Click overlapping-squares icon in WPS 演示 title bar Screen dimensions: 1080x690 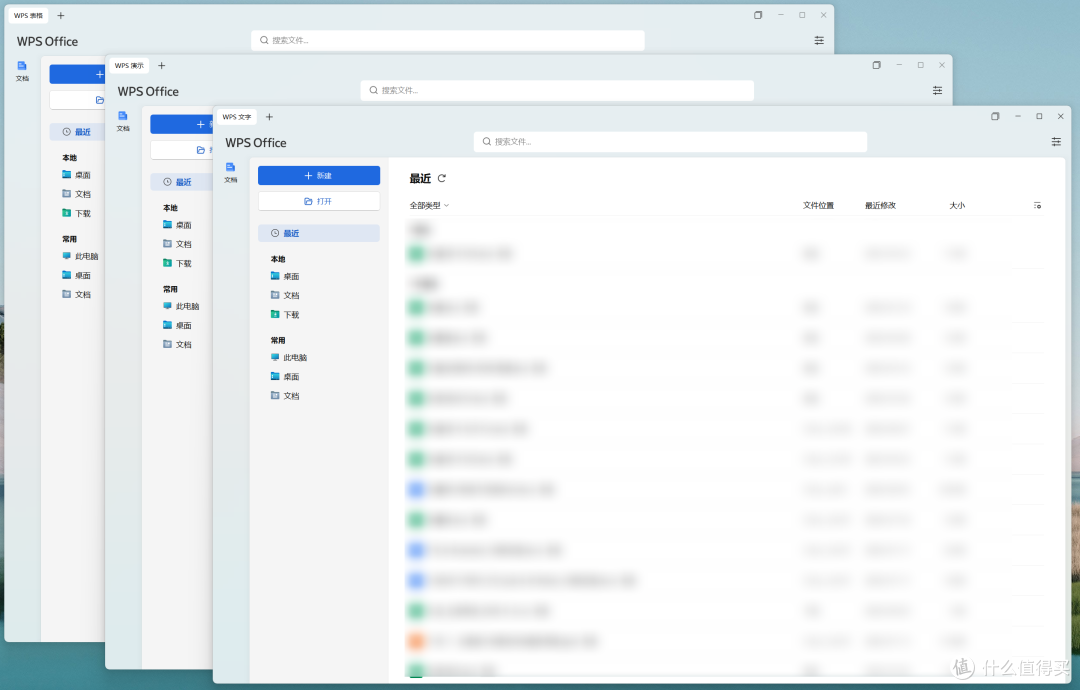(876, 65)
